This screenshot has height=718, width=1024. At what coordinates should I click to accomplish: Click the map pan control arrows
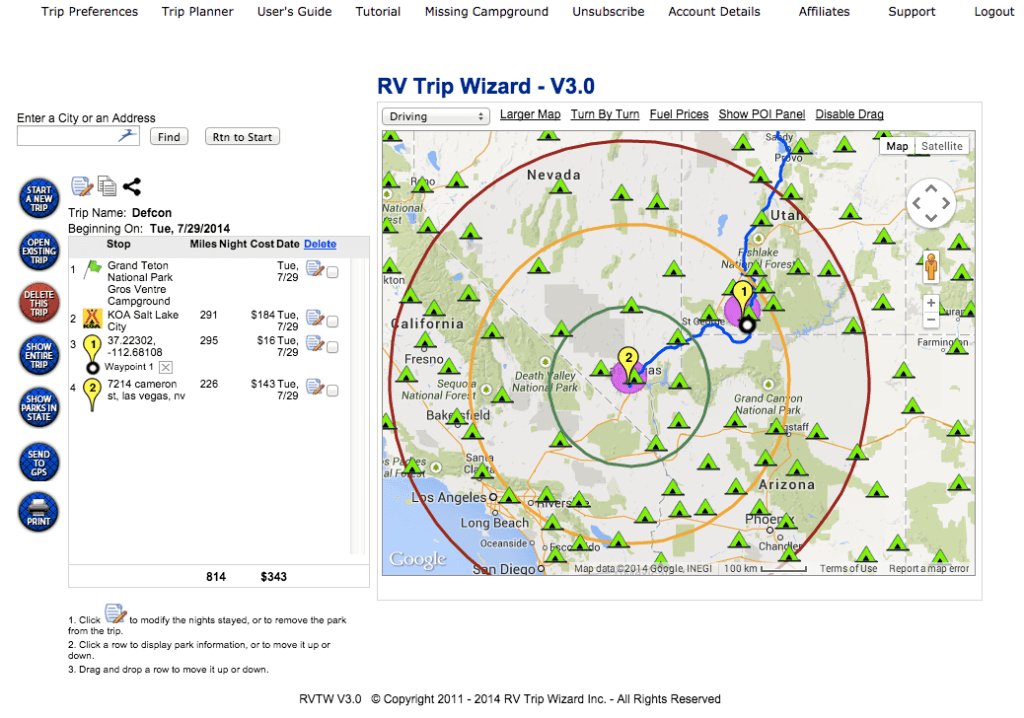(931, 203)
